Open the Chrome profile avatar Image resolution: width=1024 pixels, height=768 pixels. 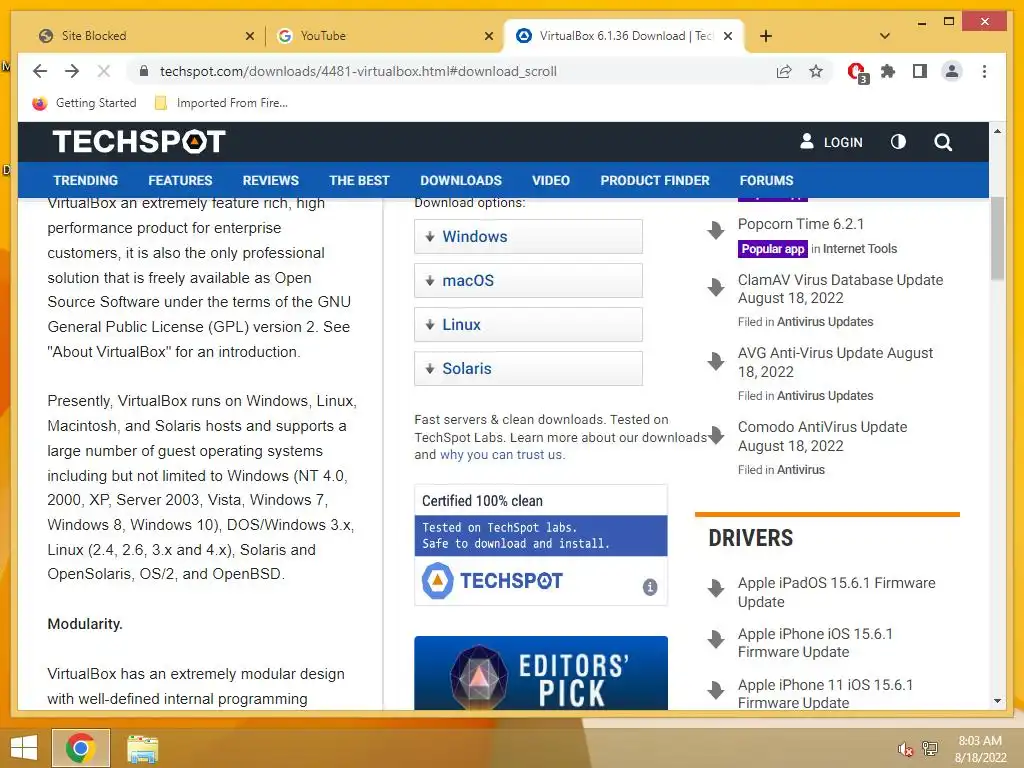click(952, 71)
